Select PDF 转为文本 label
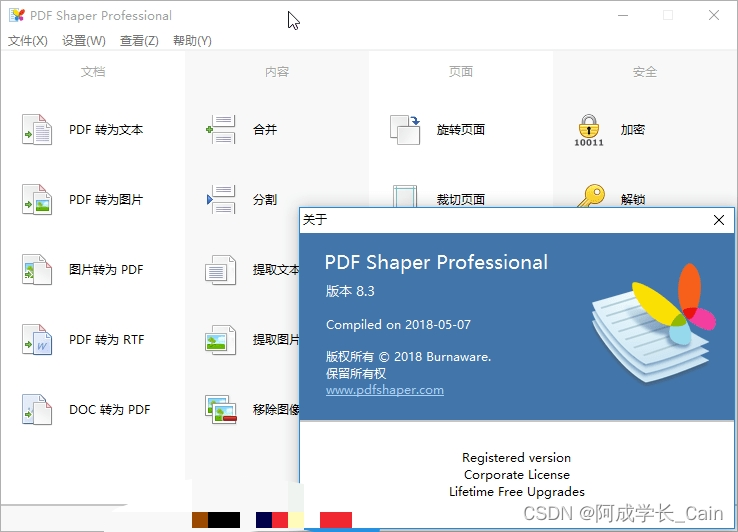 pos(106,129)
